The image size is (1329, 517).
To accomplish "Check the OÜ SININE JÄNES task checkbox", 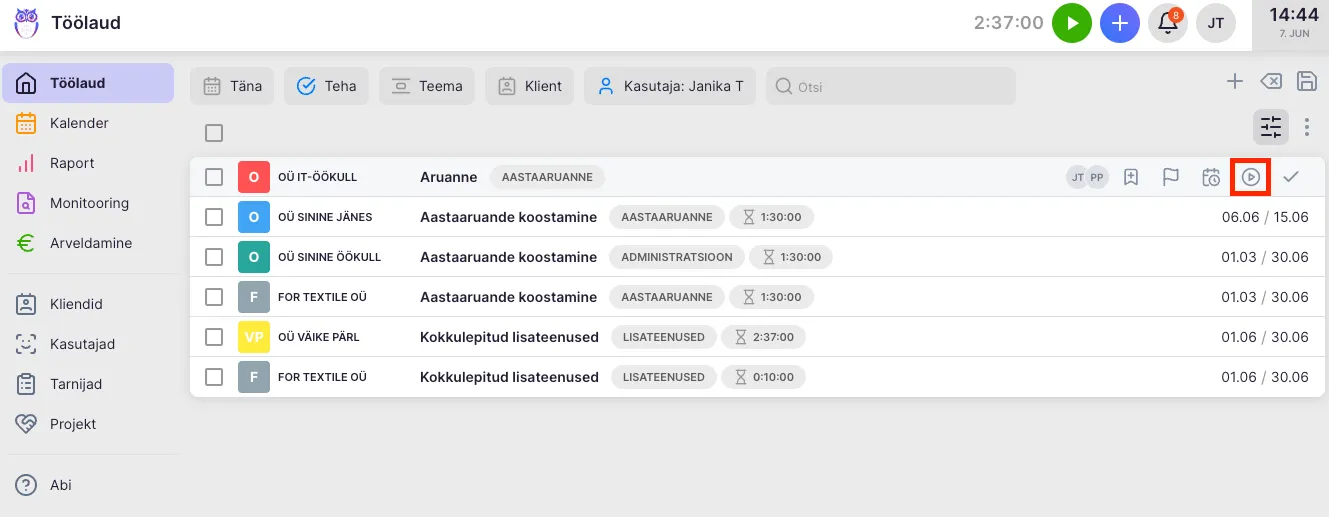I will pos(214,217).
